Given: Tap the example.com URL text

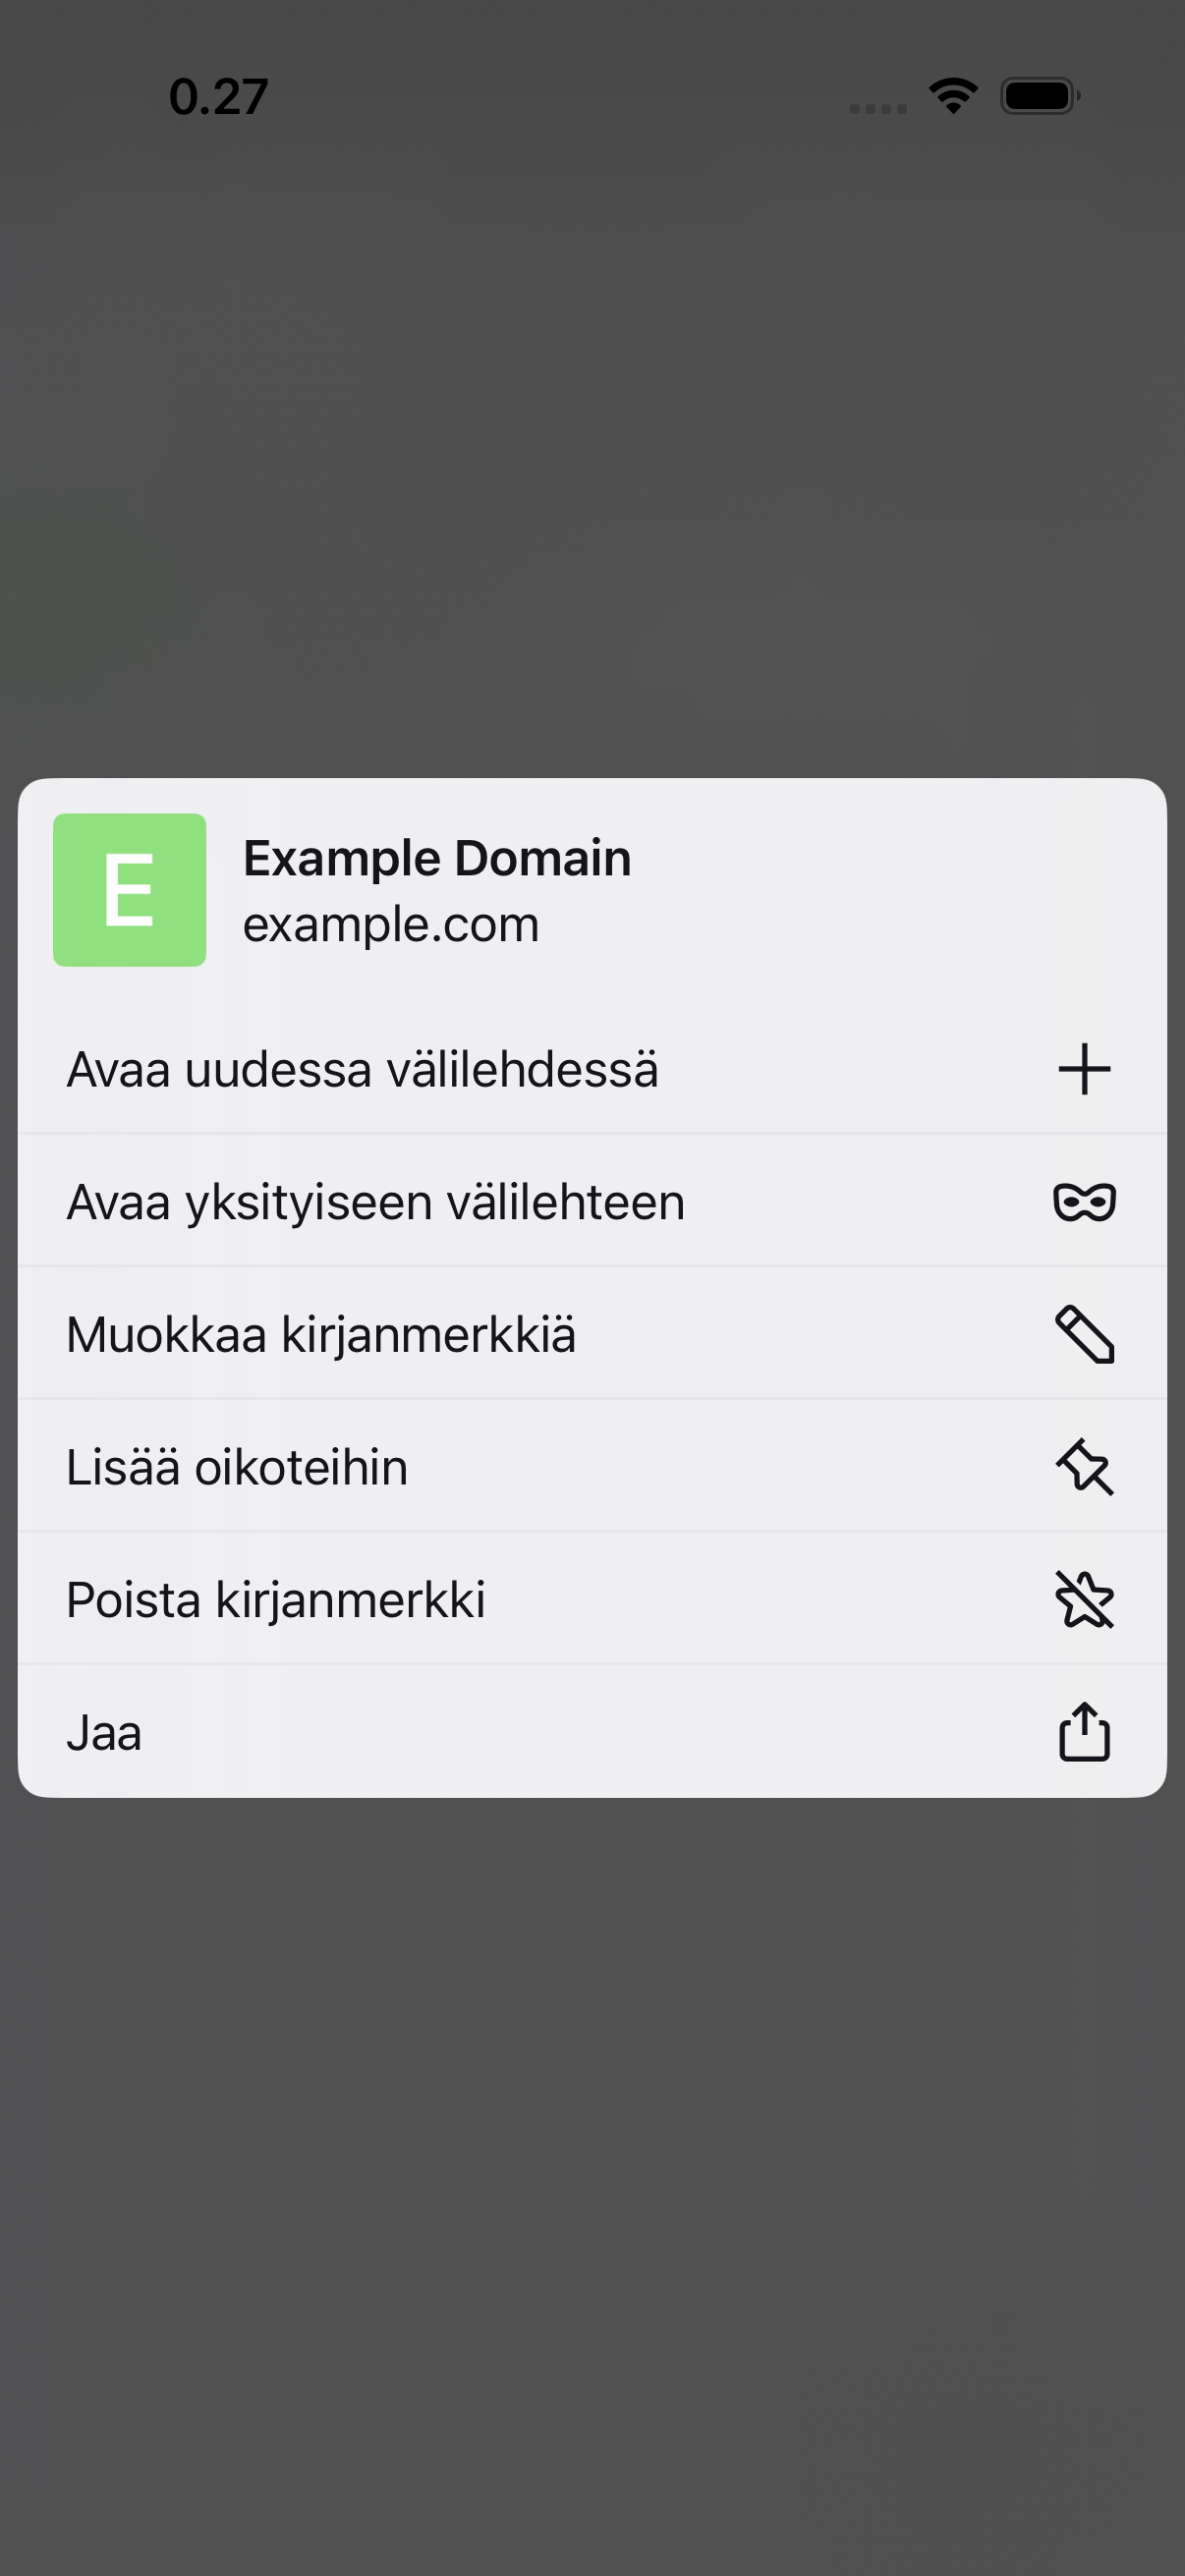Looking at the screenshot, I should [391, 925].
